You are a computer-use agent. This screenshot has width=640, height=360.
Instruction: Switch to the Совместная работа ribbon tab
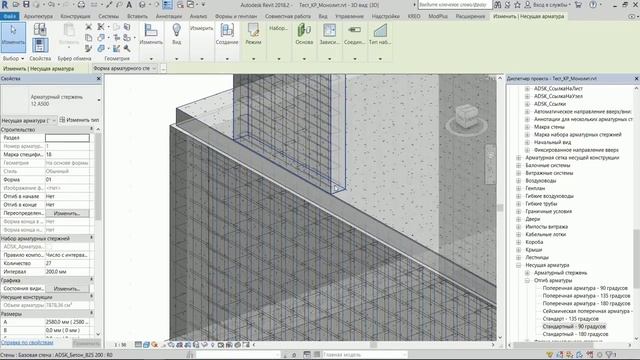pos(288,16)
